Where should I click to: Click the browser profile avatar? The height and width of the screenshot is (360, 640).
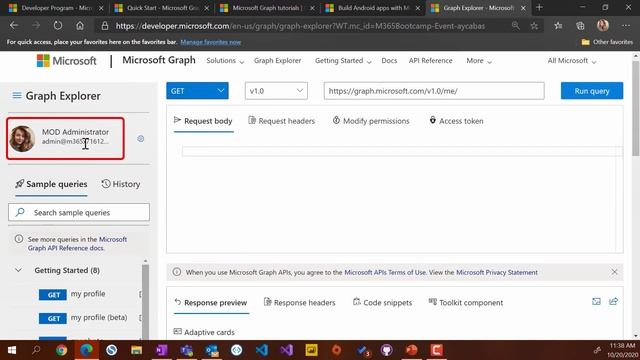[603, 25]
